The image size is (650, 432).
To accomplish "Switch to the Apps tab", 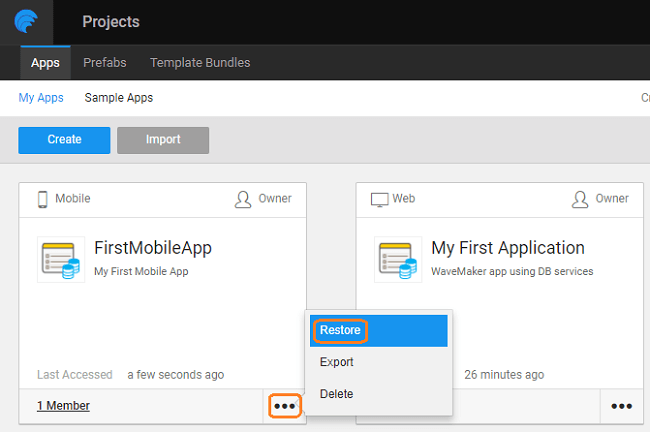I will pyautogui.click(x=45, y=62).
